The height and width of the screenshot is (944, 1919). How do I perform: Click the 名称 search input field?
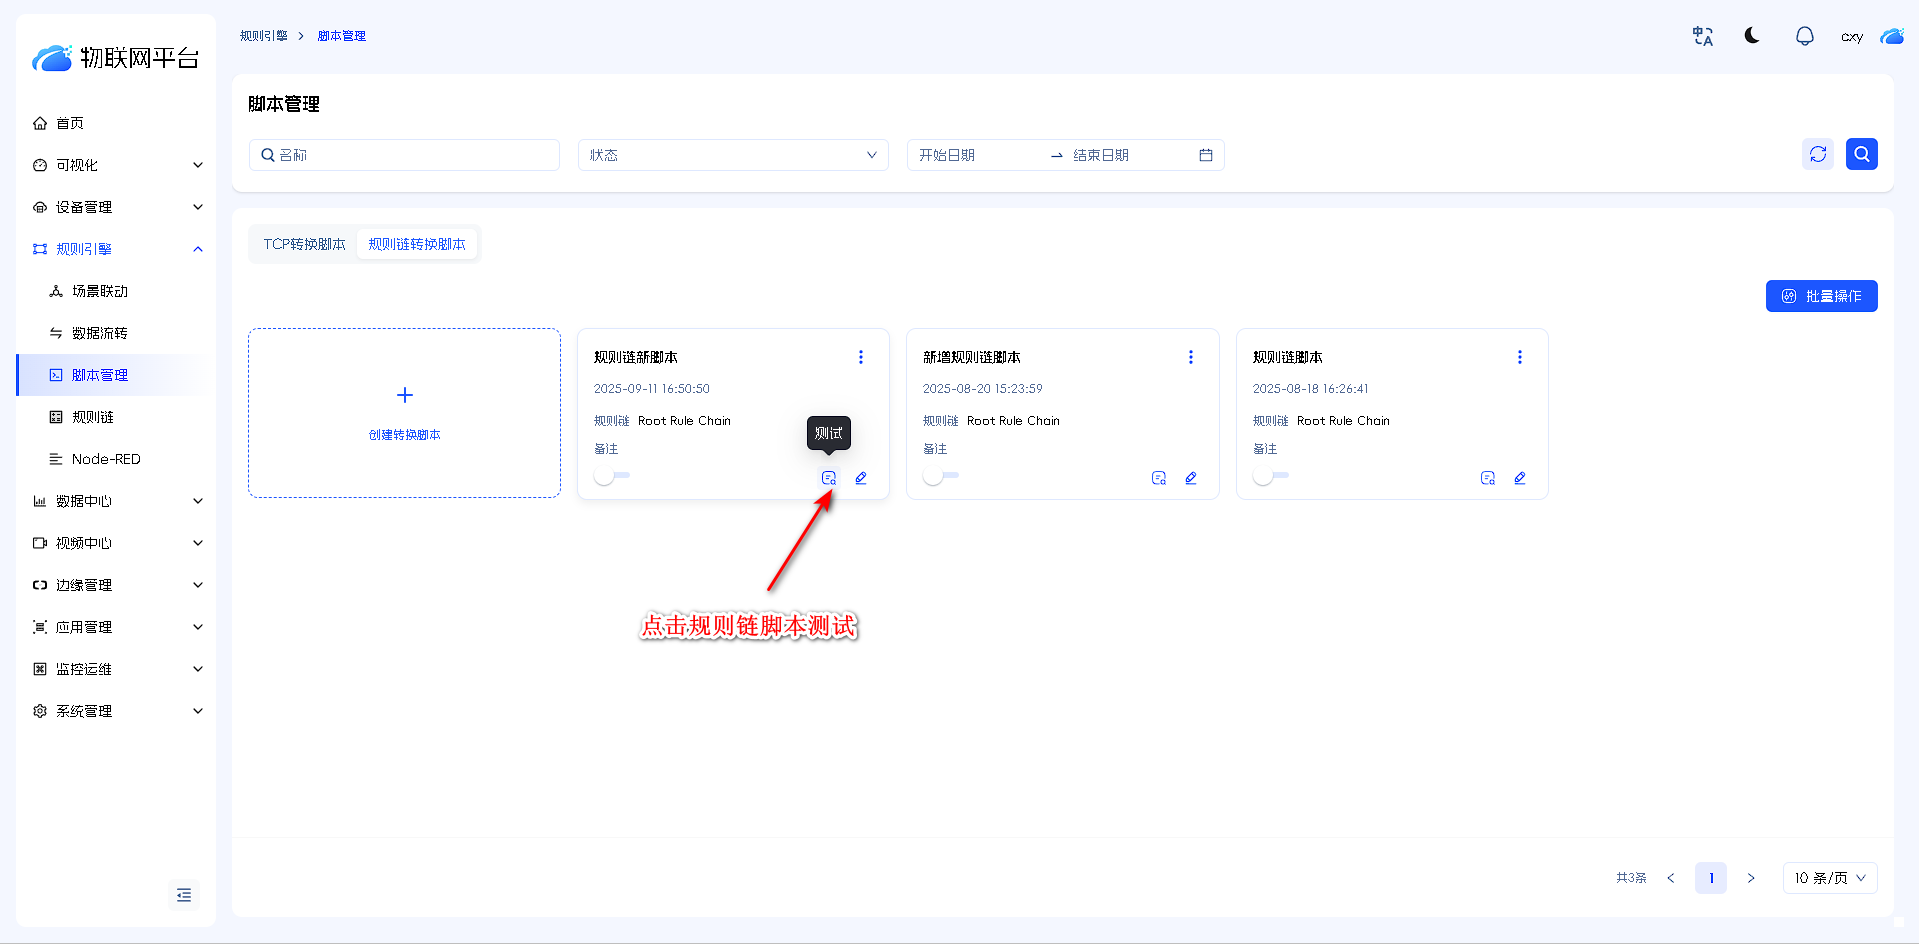pos(410,155)
